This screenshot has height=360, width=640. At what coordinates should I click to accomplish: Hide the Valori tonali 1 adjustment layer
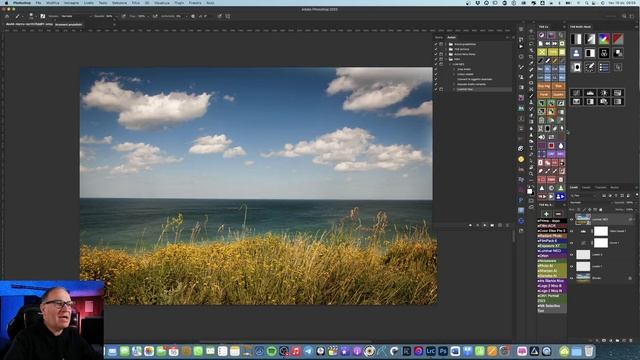(x=571, y=231)
